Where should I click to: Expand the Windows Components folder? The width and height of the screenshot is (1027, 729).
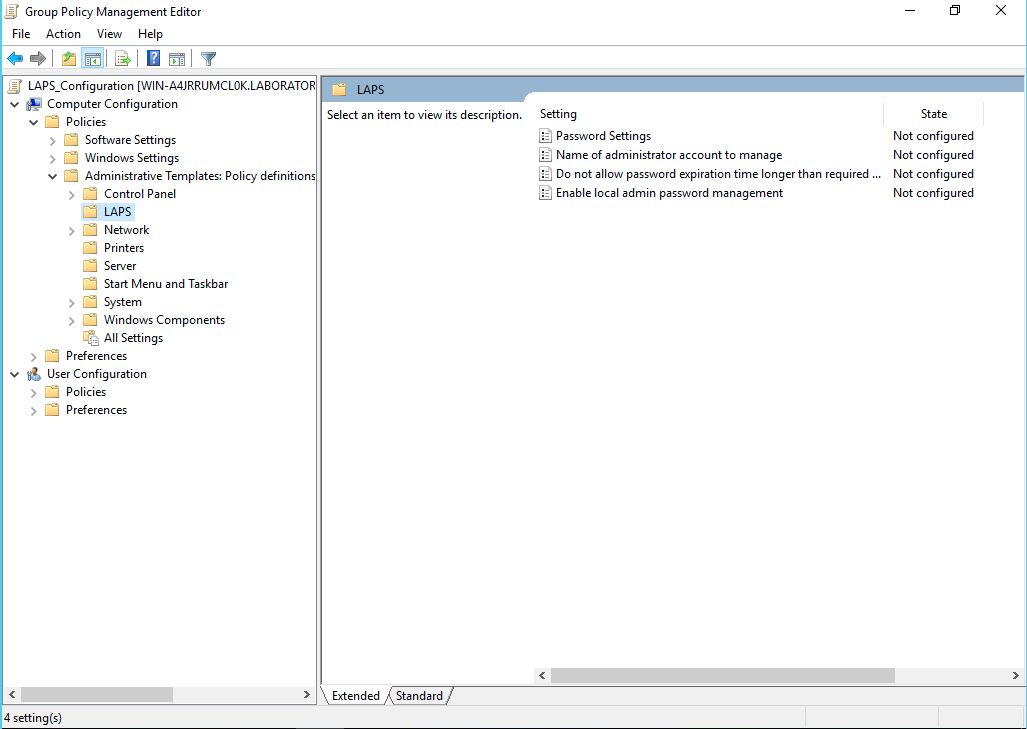coord(71,320)
